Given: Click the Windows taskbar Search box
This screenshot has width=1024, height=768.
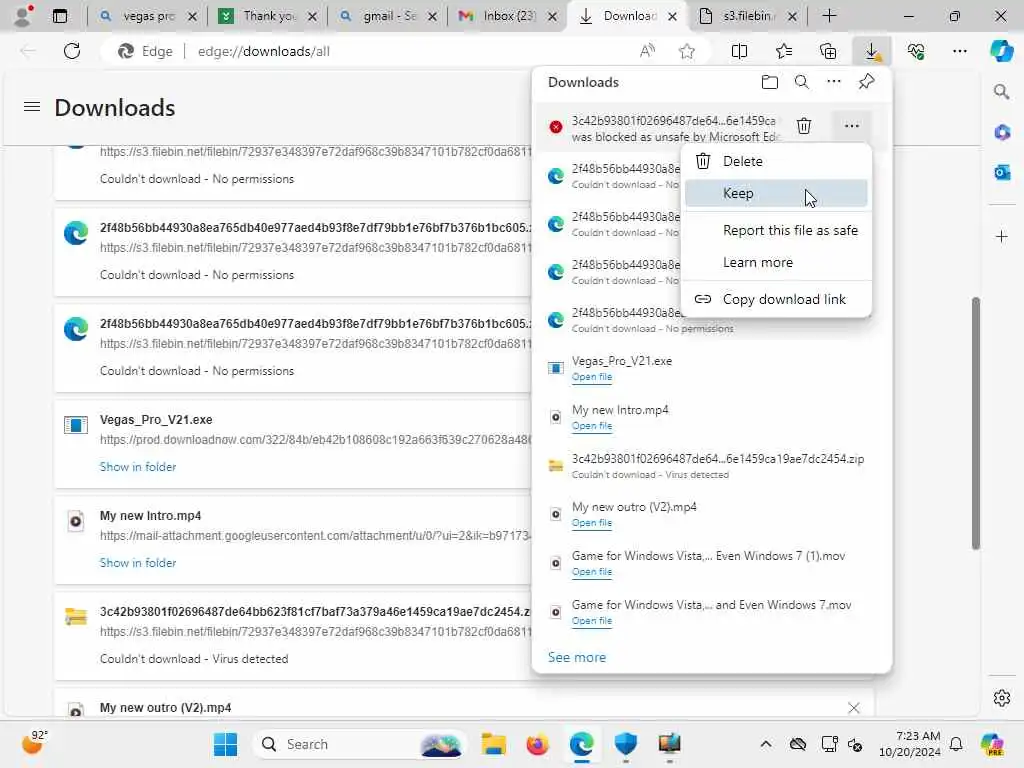Looking at the screenshot, I should (x=359, y=744).
